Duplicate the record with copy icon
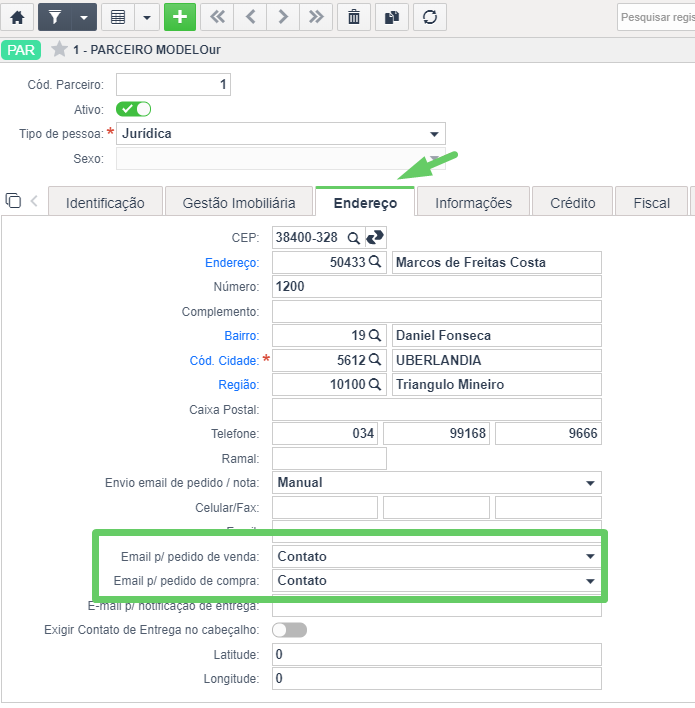 click(x=392, y=17)
